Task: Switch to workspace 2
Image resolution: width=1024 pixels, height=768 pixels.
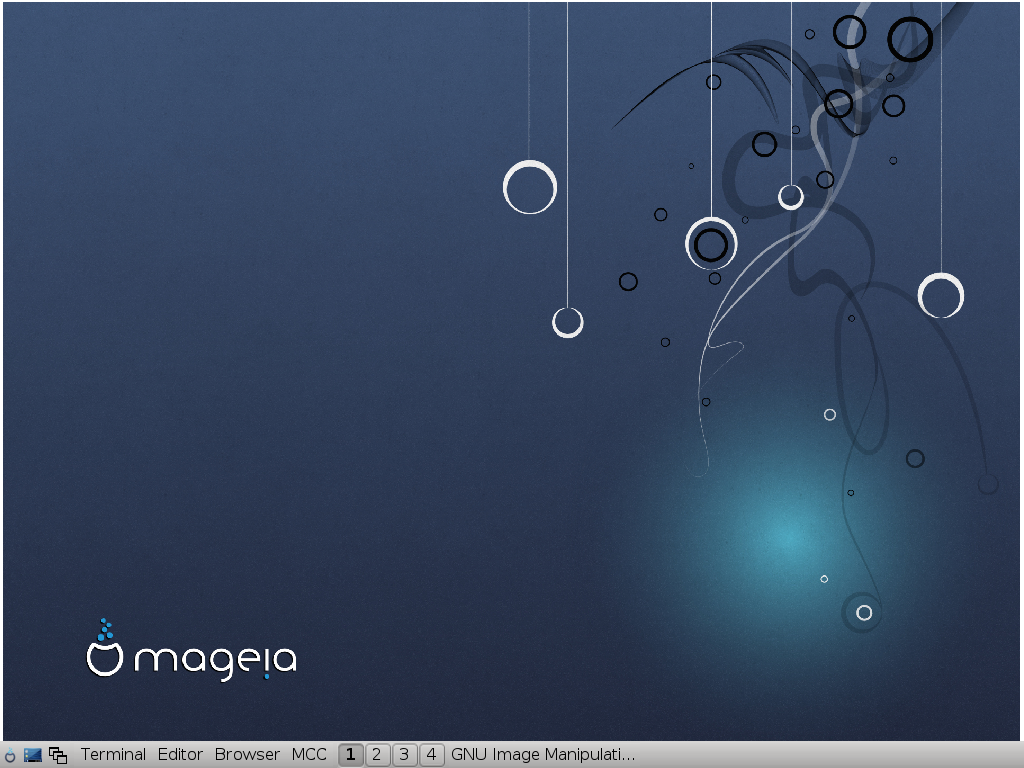Action: pos(377,755)
